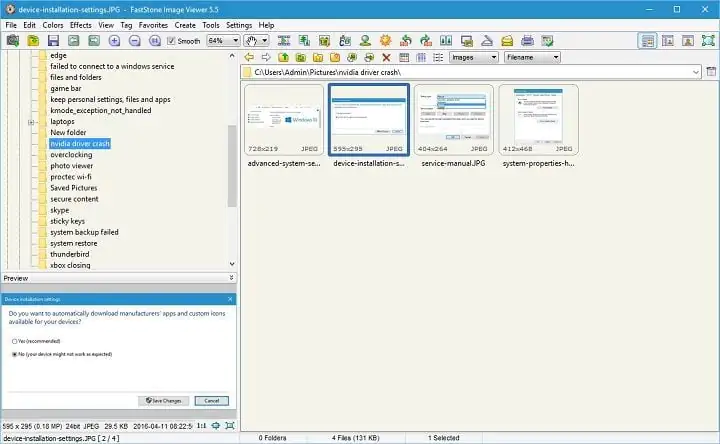Go to the next image in the toolbar
The height and width of the screenshot is (444, 720).
tap(94, 41)
